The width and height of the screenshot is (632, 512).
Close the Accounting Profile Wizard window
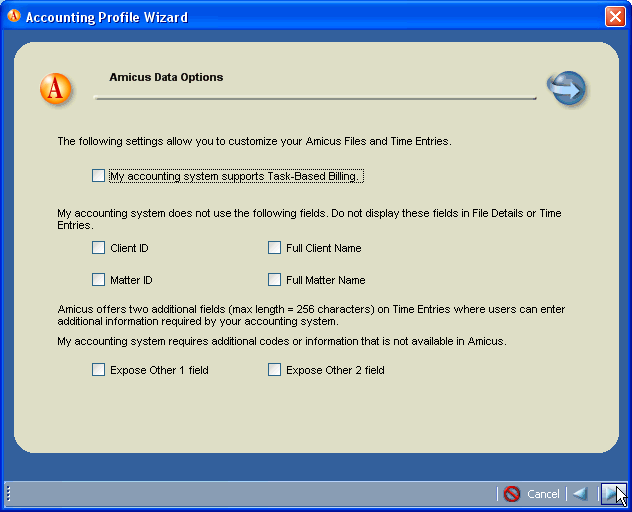615,16
